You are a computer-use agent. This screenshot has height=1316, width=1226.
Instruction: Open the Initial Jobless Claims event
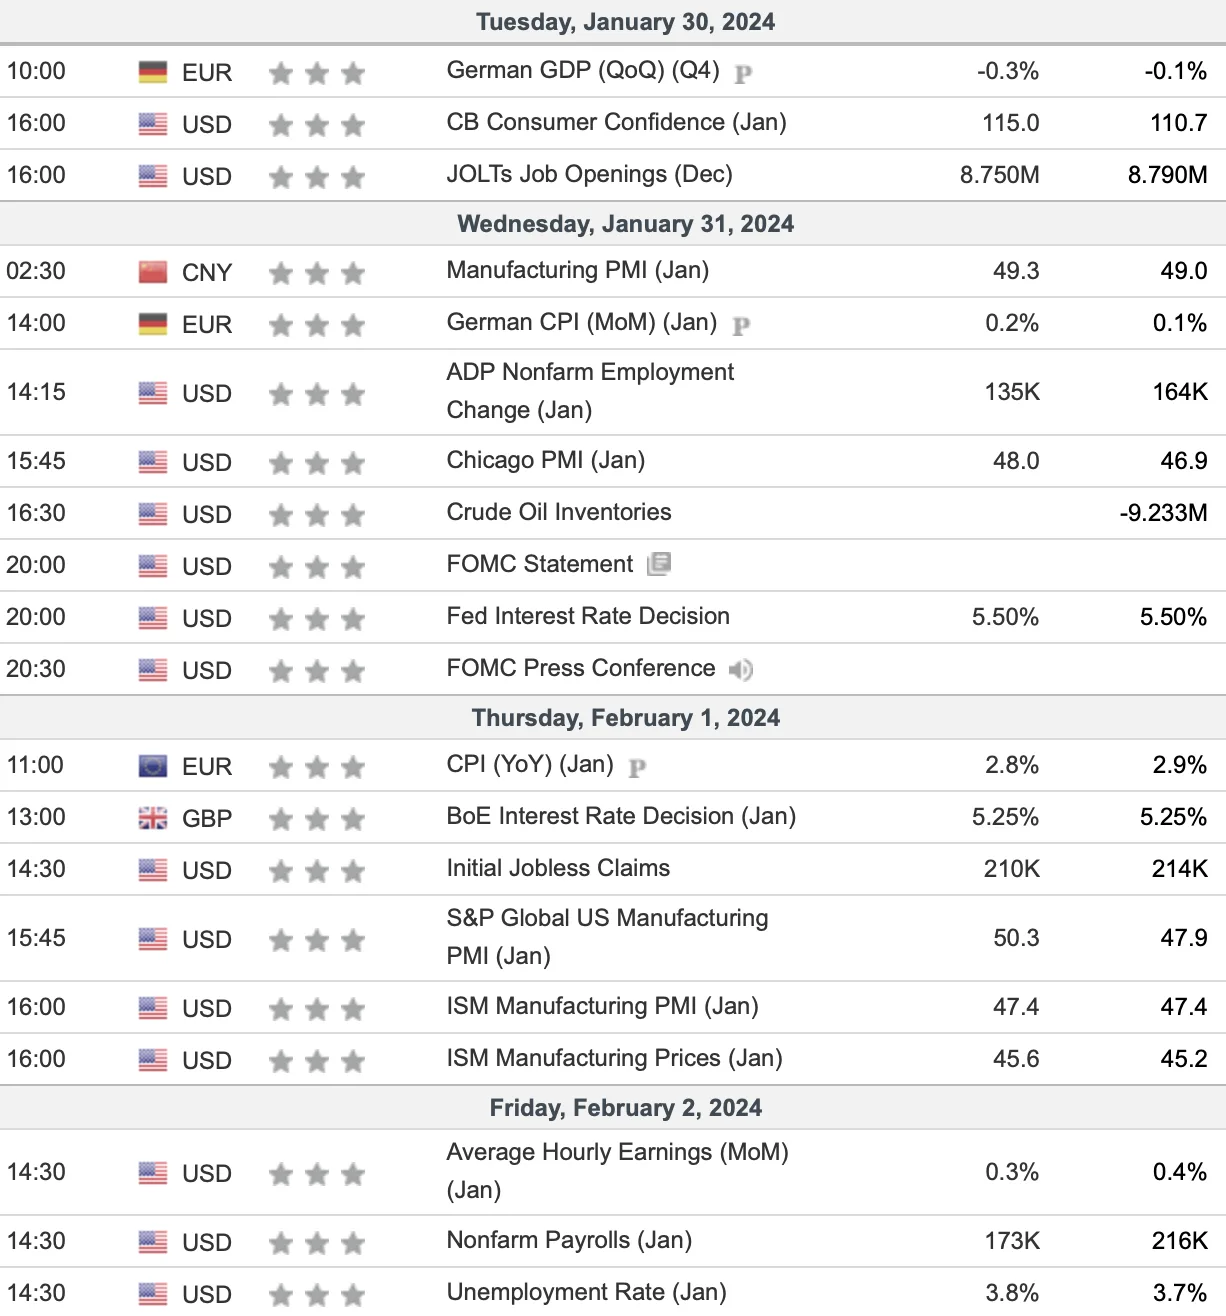pyautogui.click(x=558, y=868)
